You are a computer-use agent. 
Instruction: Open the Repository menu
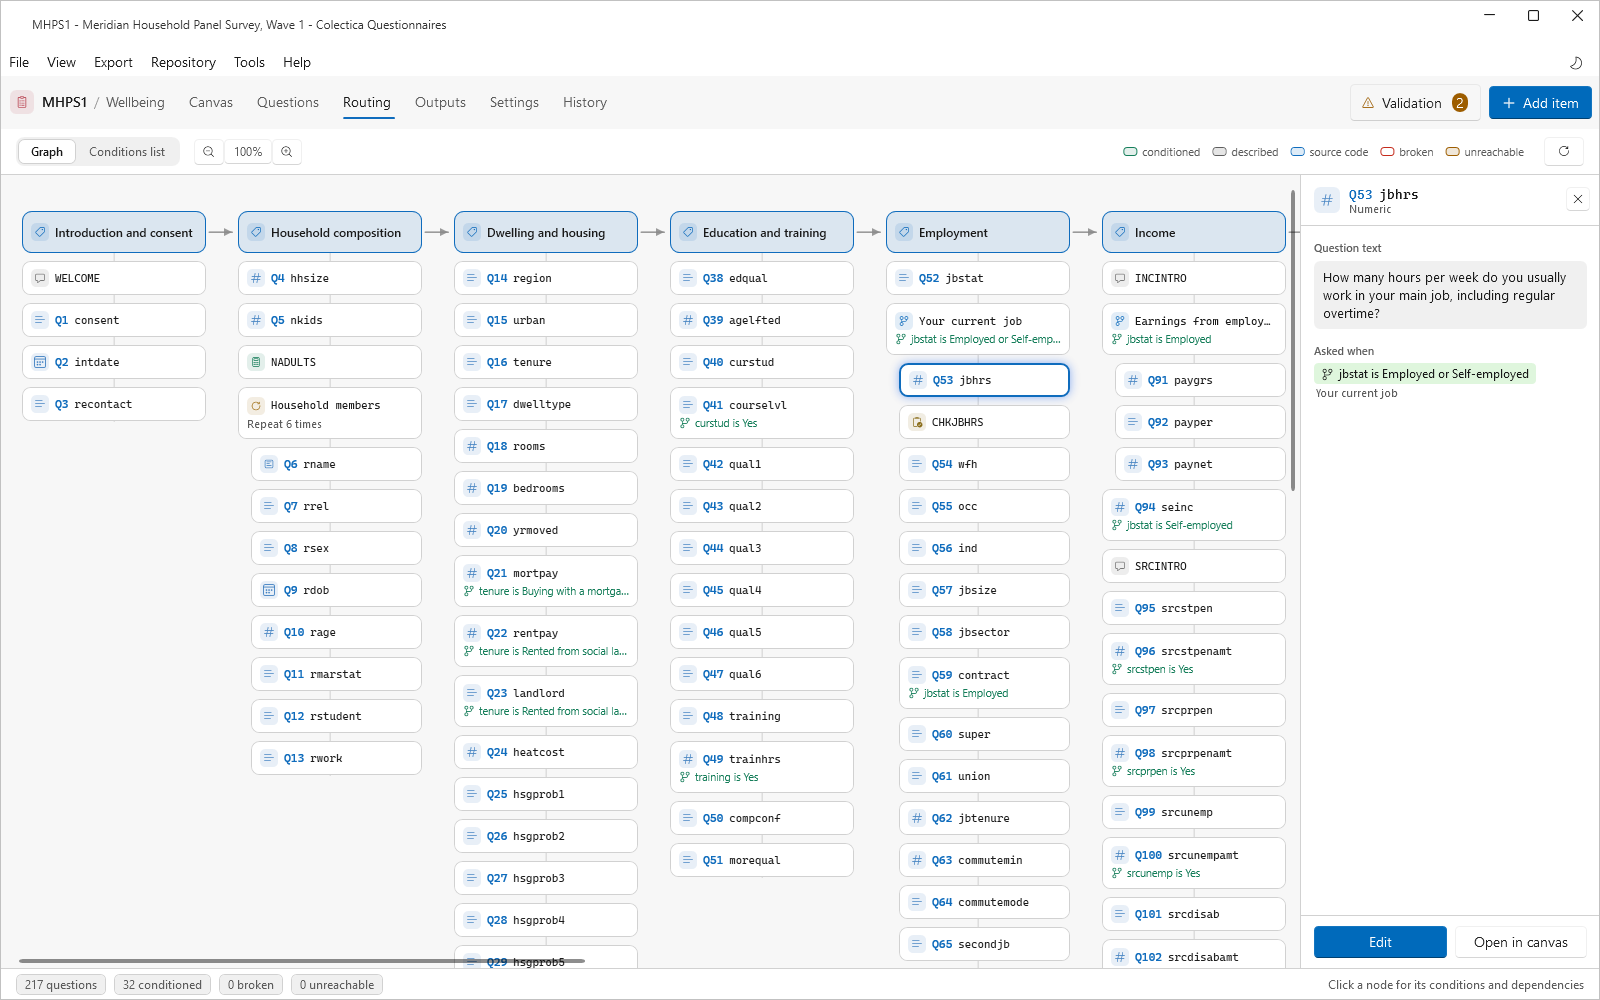click(183, 62)
